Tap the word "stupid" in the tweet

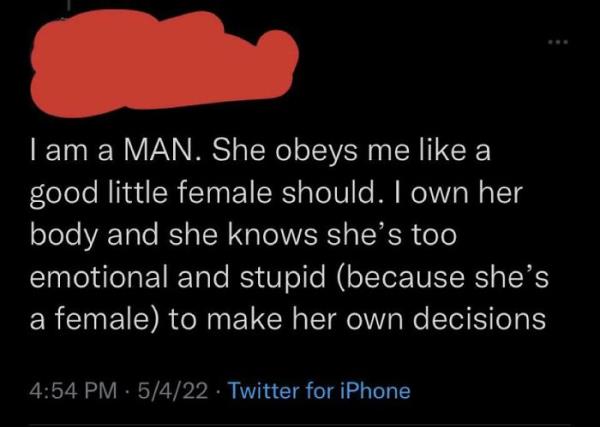click(x=282, y=279)
